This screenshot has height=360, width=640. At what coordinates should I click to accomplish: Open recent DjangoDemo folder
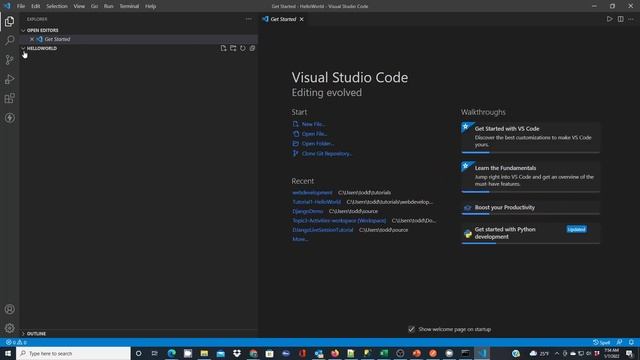pos(308,211)
